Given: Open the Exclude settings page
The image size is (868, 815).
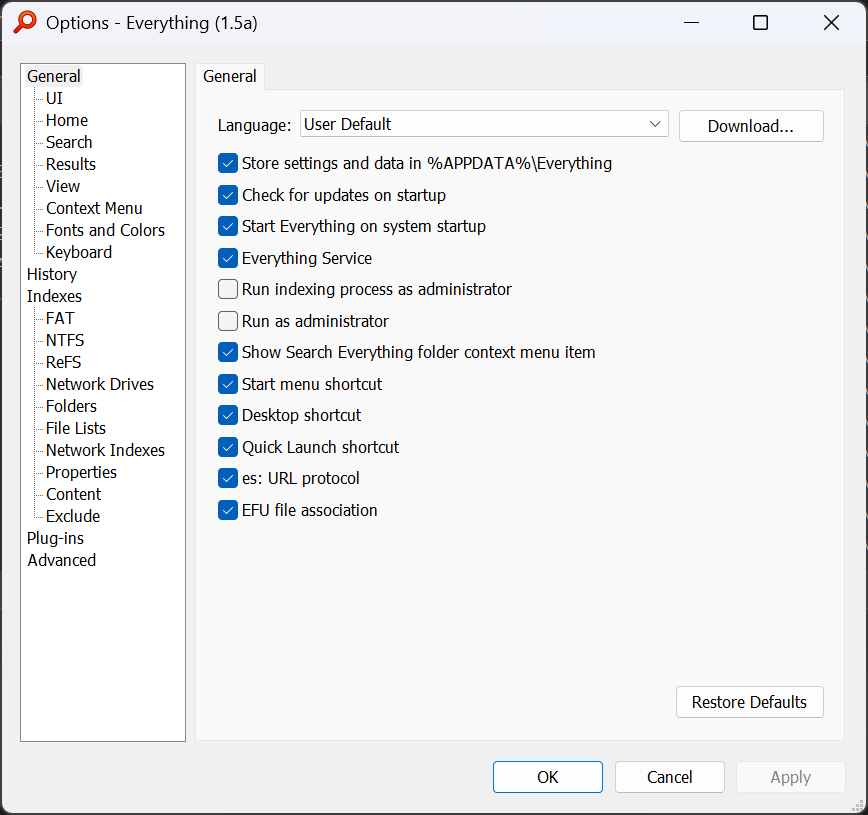Looking at the screenshot, I should point(73,516).
